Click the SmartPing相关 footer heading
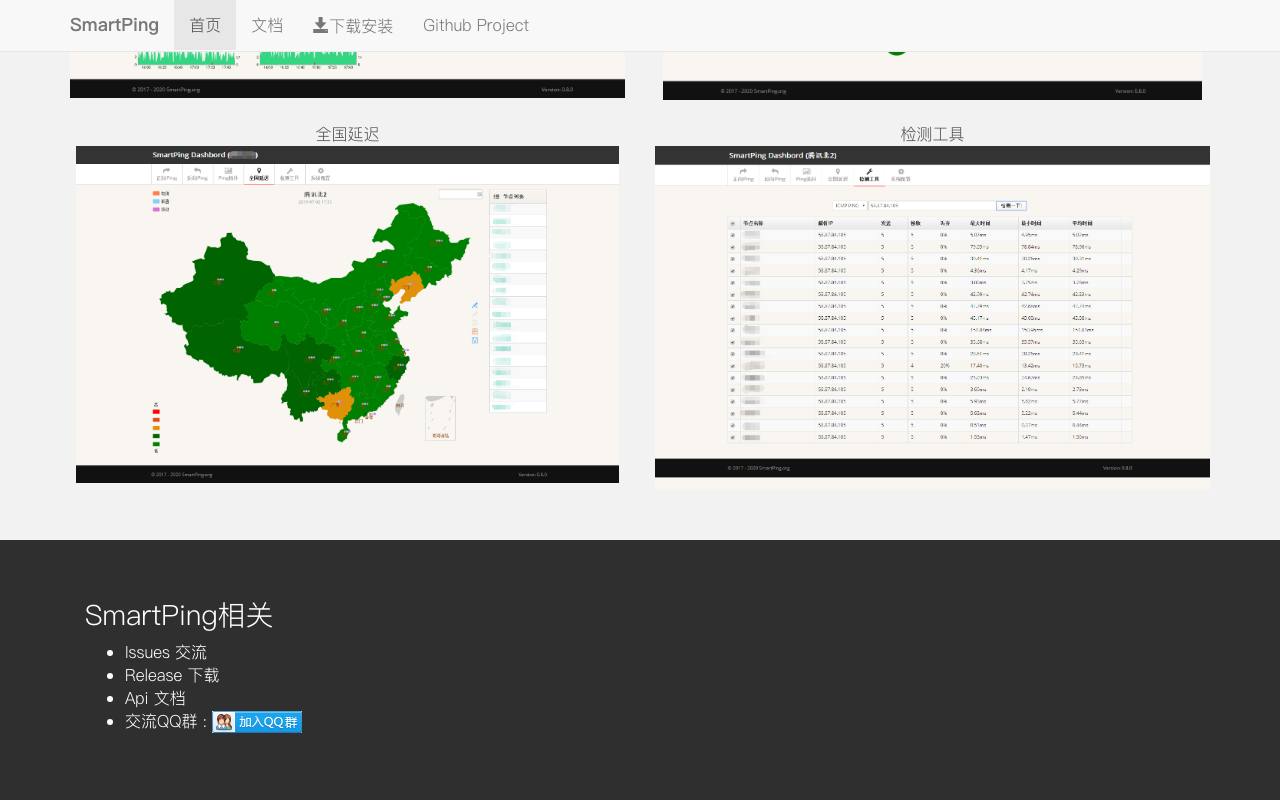Viewport: 1280px width, 800px height. coord(179,615)
